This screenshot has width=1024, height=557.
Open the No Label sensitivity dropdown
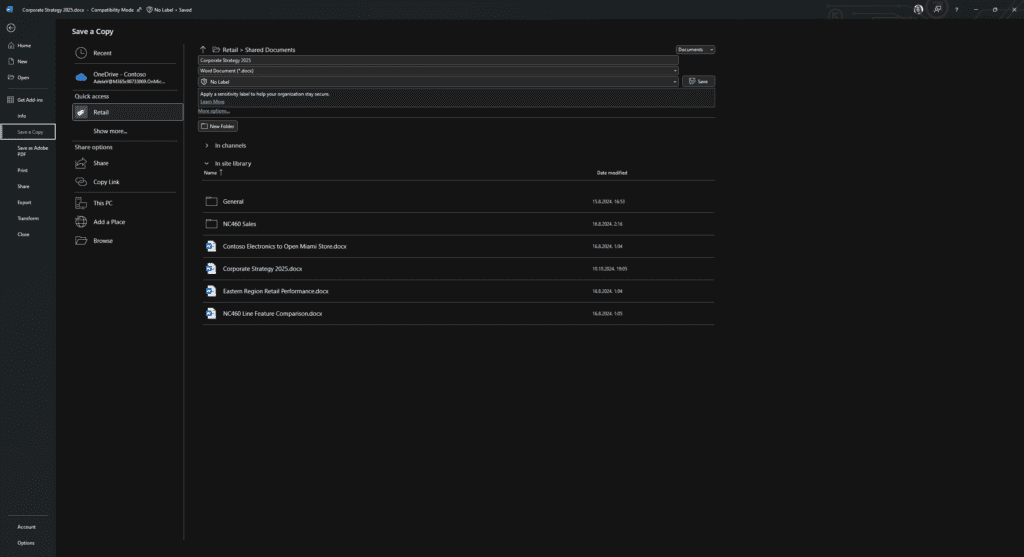pyautogui.click(x=438, y=82)
